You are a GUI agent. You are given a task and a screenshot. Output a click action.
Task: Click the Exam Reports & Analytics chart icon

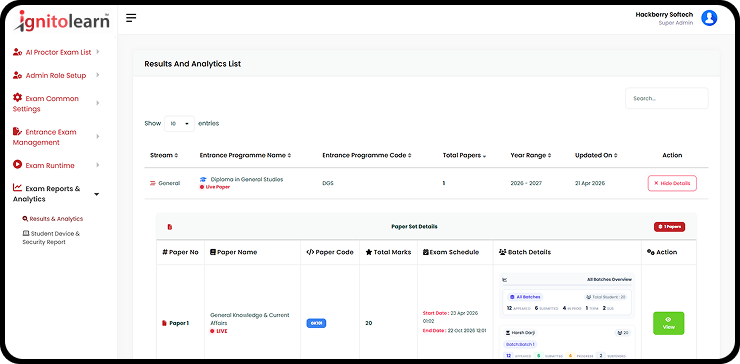point(17,188)
